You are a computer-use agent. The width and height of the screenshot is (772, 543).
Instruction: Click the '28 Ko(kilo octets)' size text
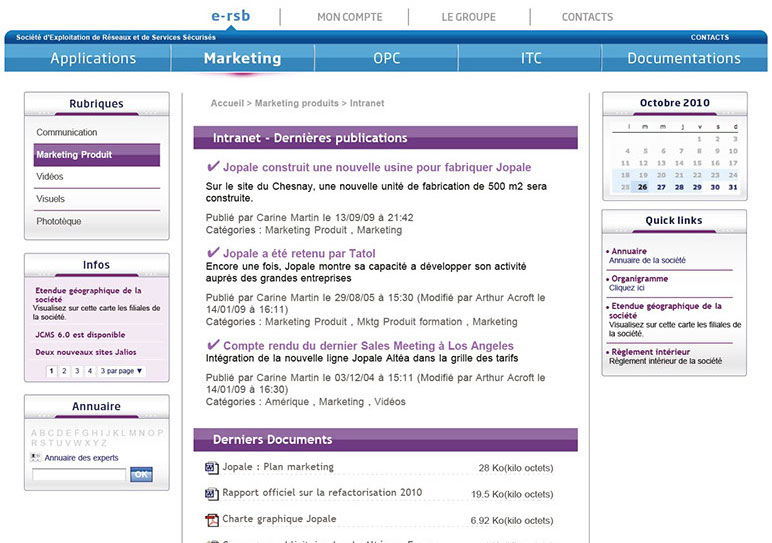pyautogui.click(x=515, y=468)
